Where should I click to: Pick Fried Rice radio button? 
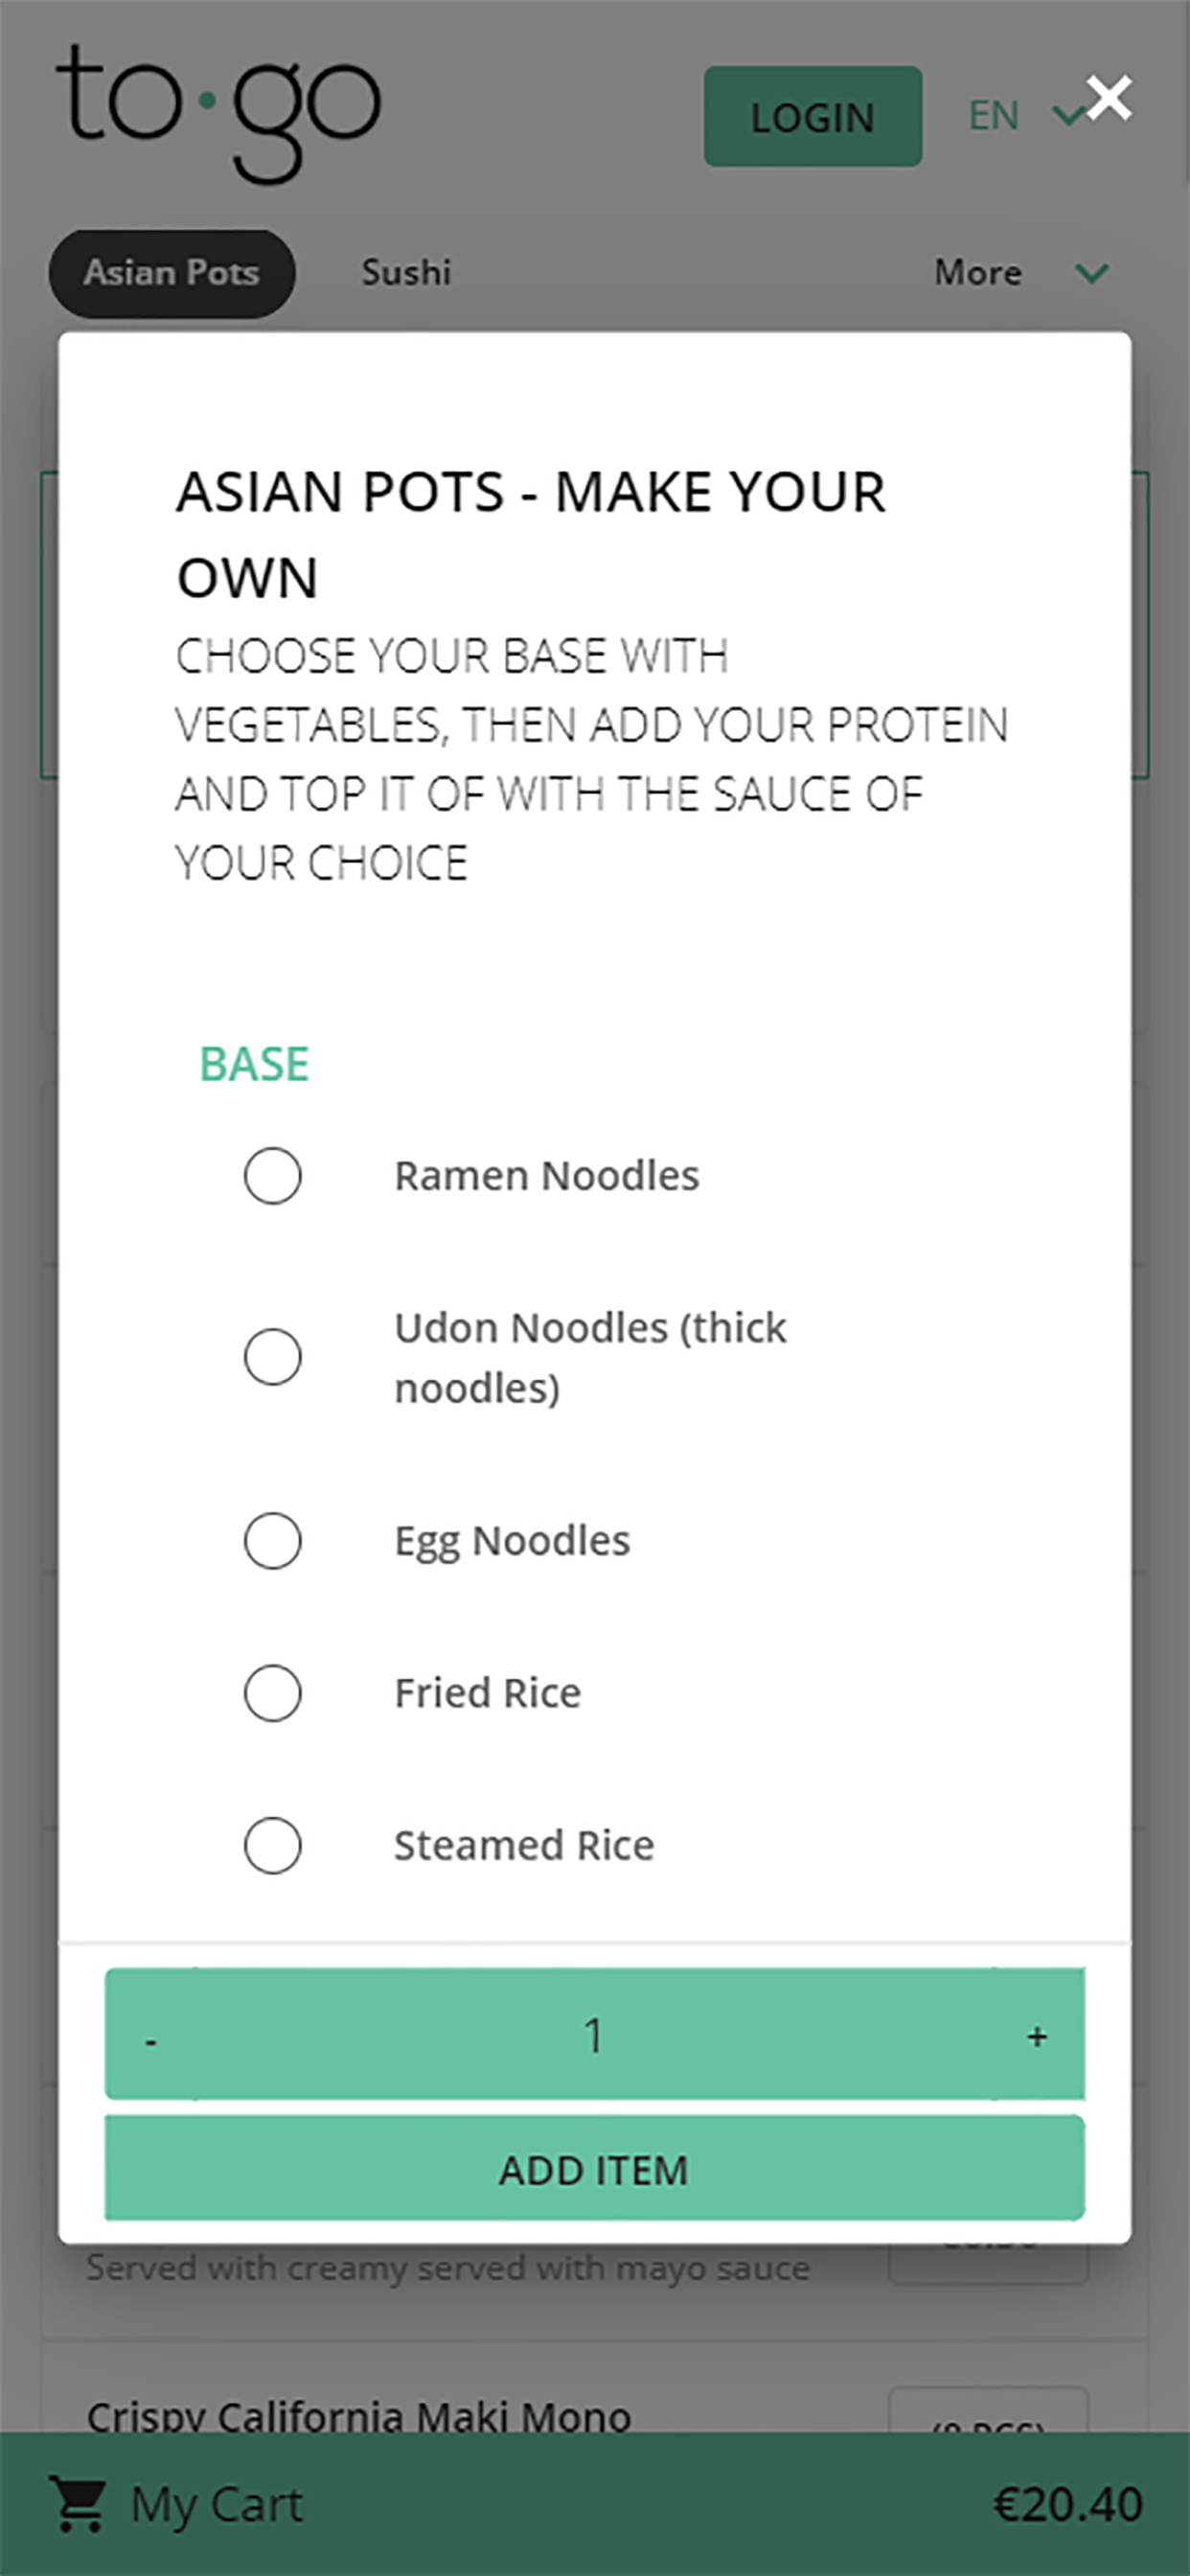(273, 1693)
